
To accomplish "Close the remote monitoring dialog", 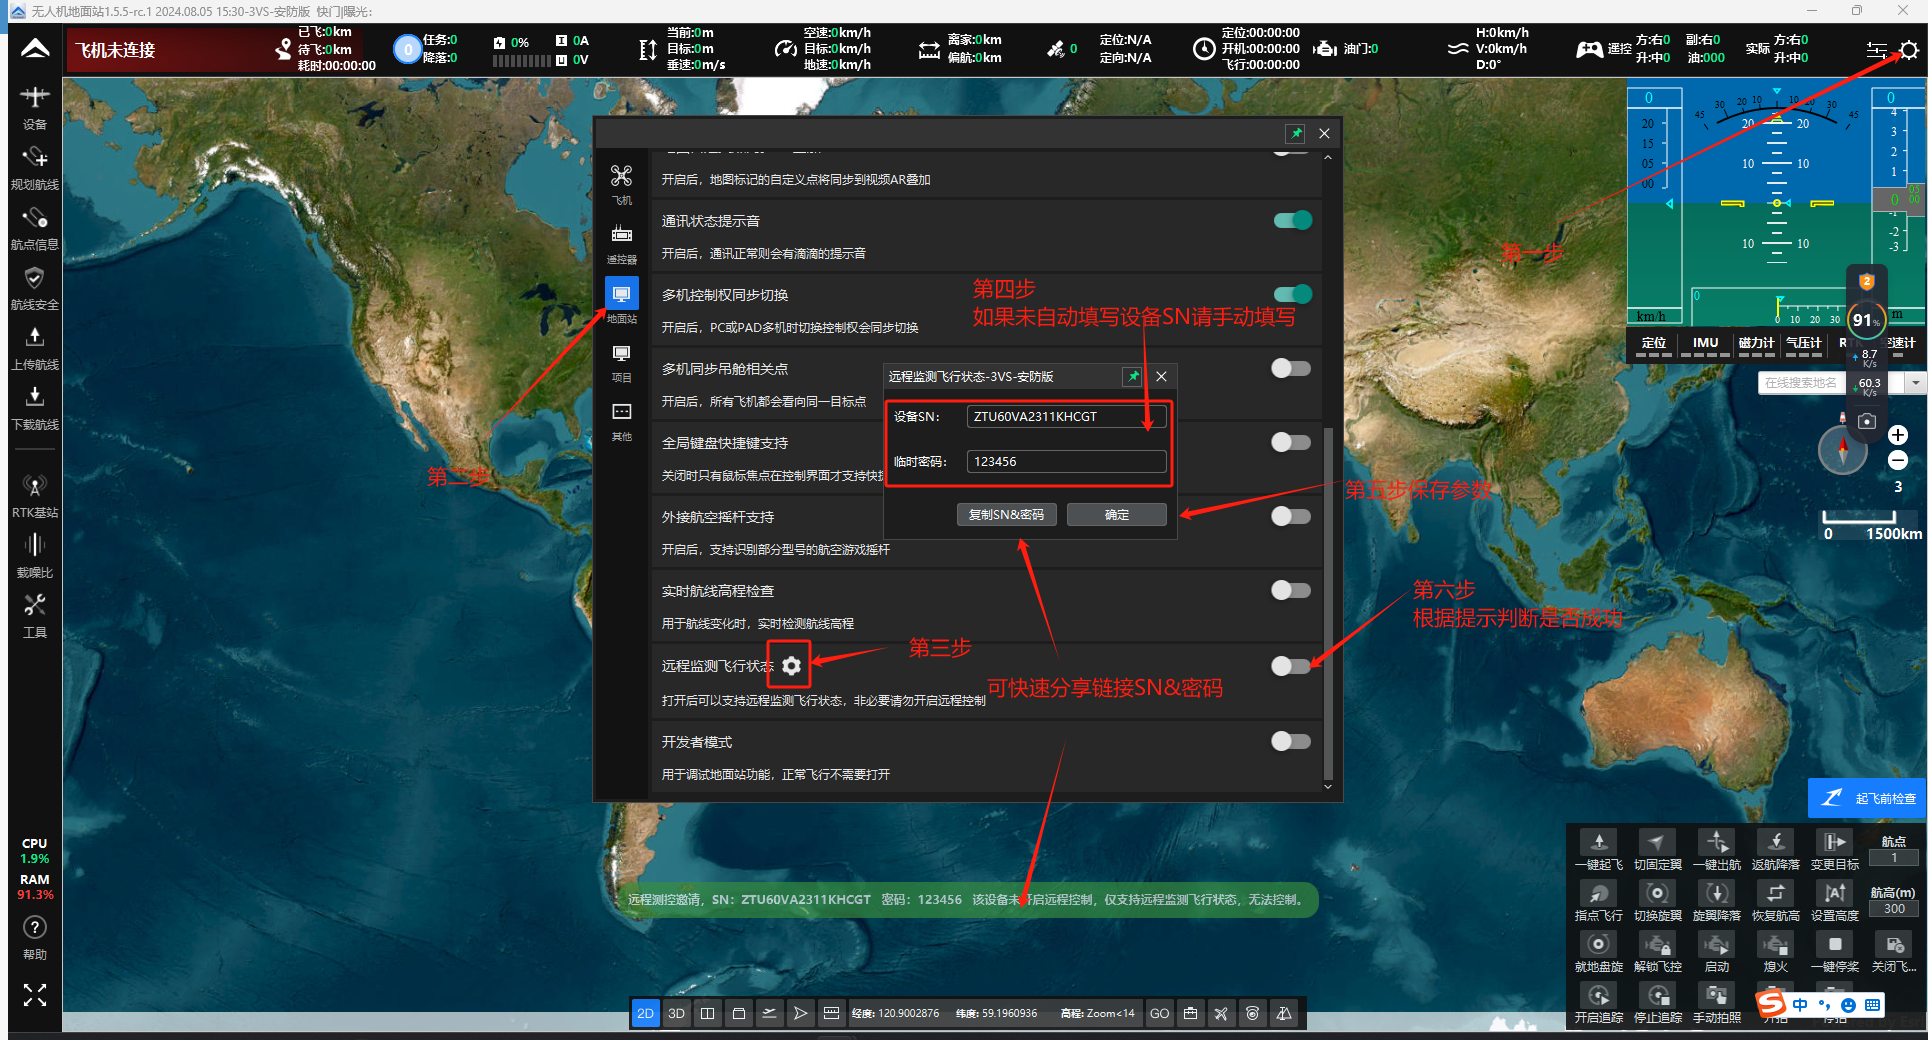I will 1161,376.
